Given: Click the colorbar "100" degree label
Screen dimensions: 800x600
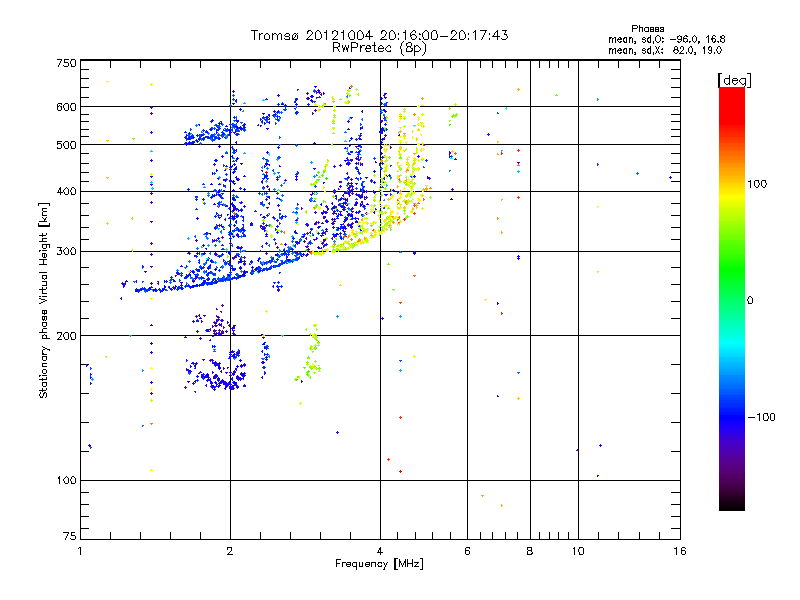Looking at the screenshot, I should coord(757,184).
